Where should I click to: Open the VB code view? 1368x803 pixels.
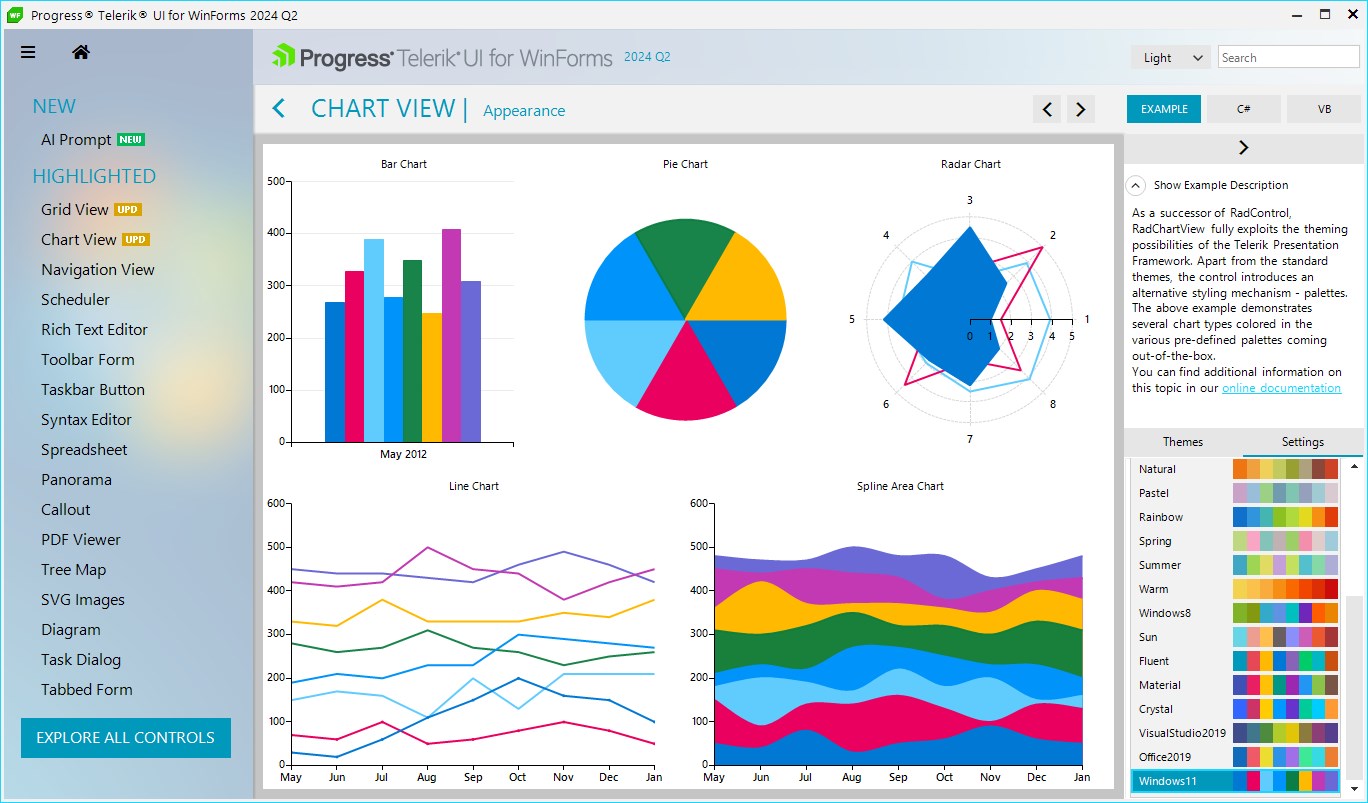1324,109
